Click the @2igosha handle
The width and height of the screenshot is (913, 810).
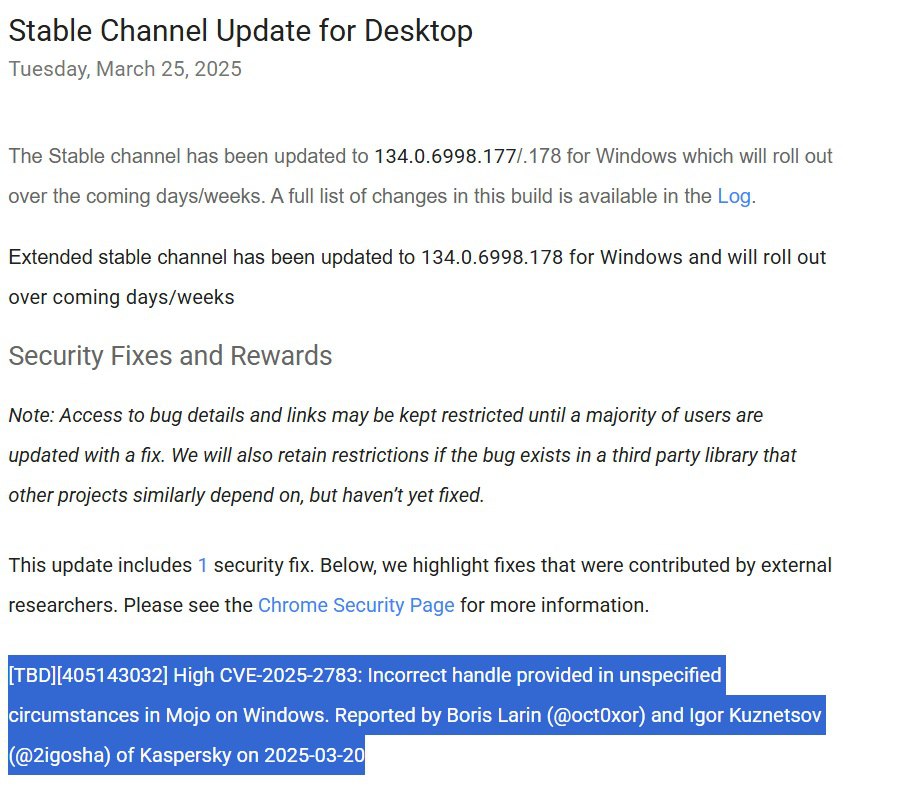58,755
